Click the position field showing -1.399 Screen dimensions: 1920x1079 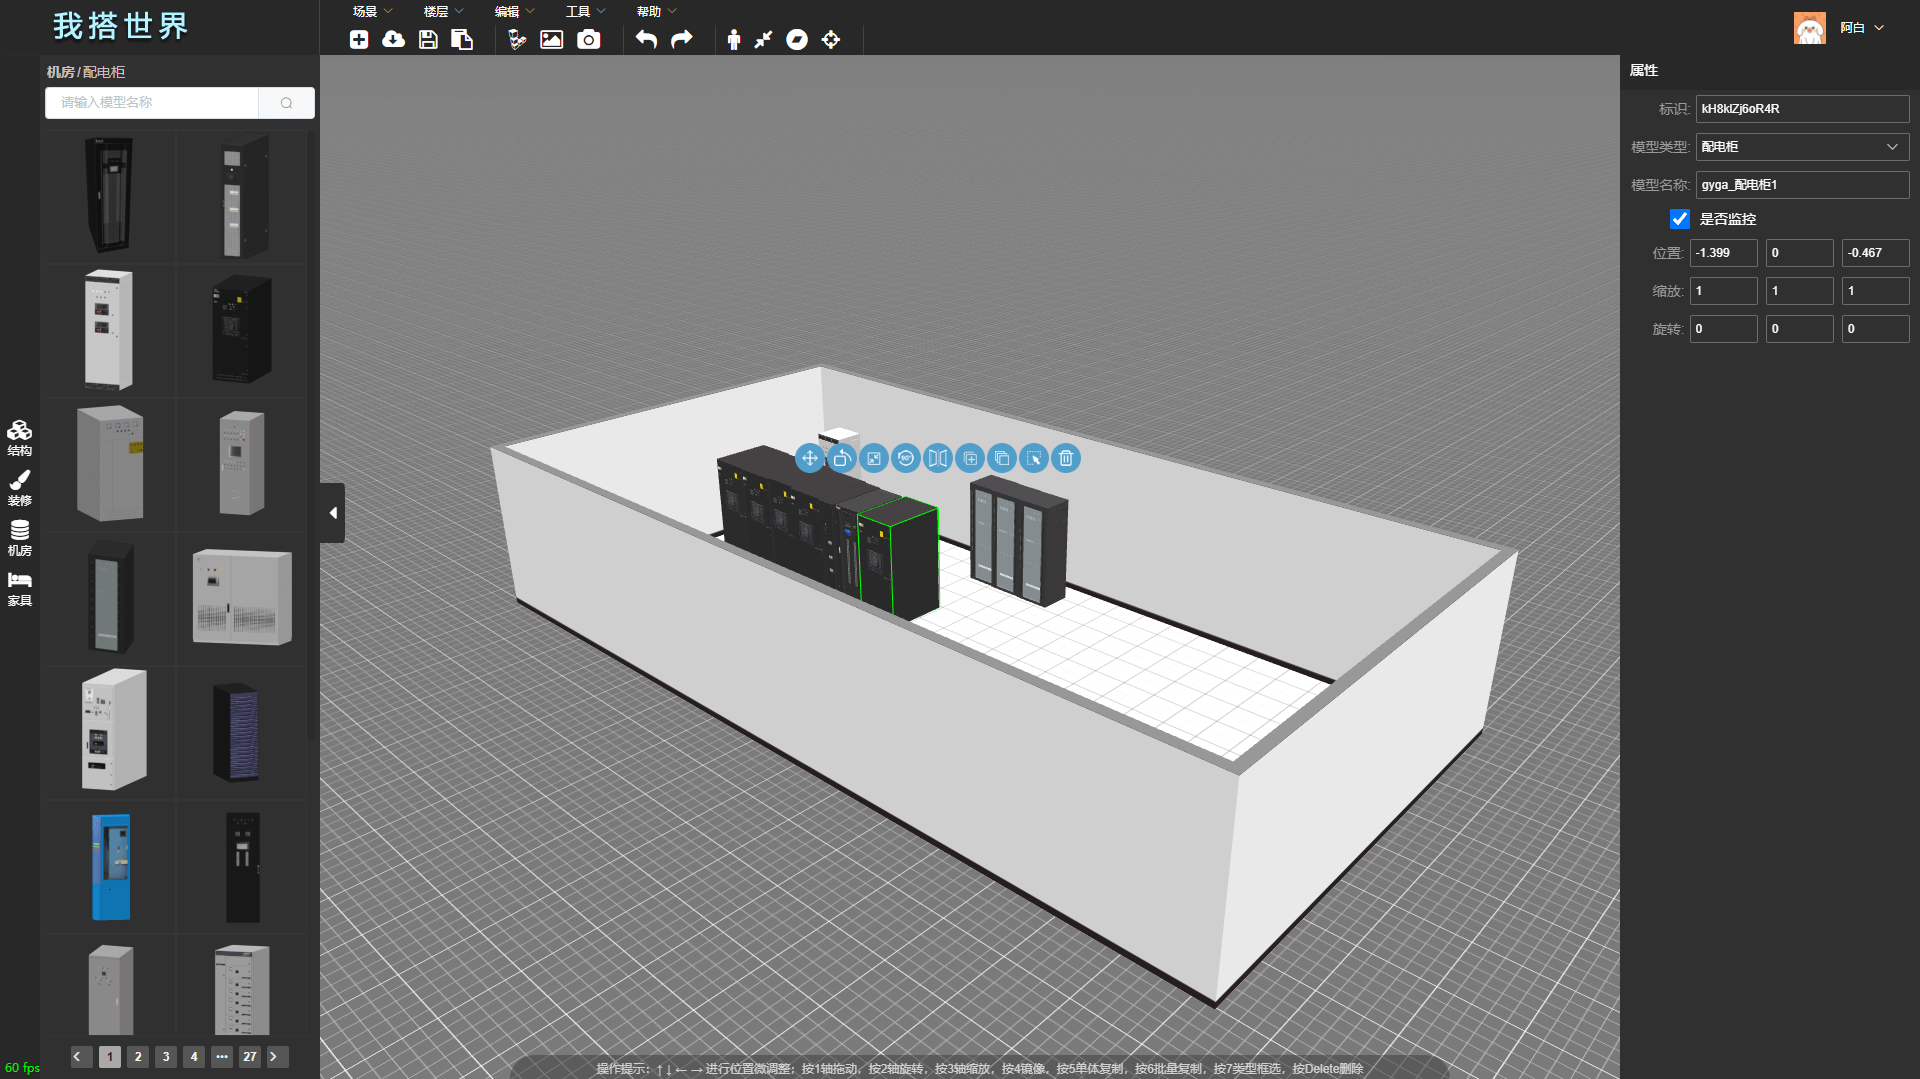pyautogui.click(x=1724, y=253)
